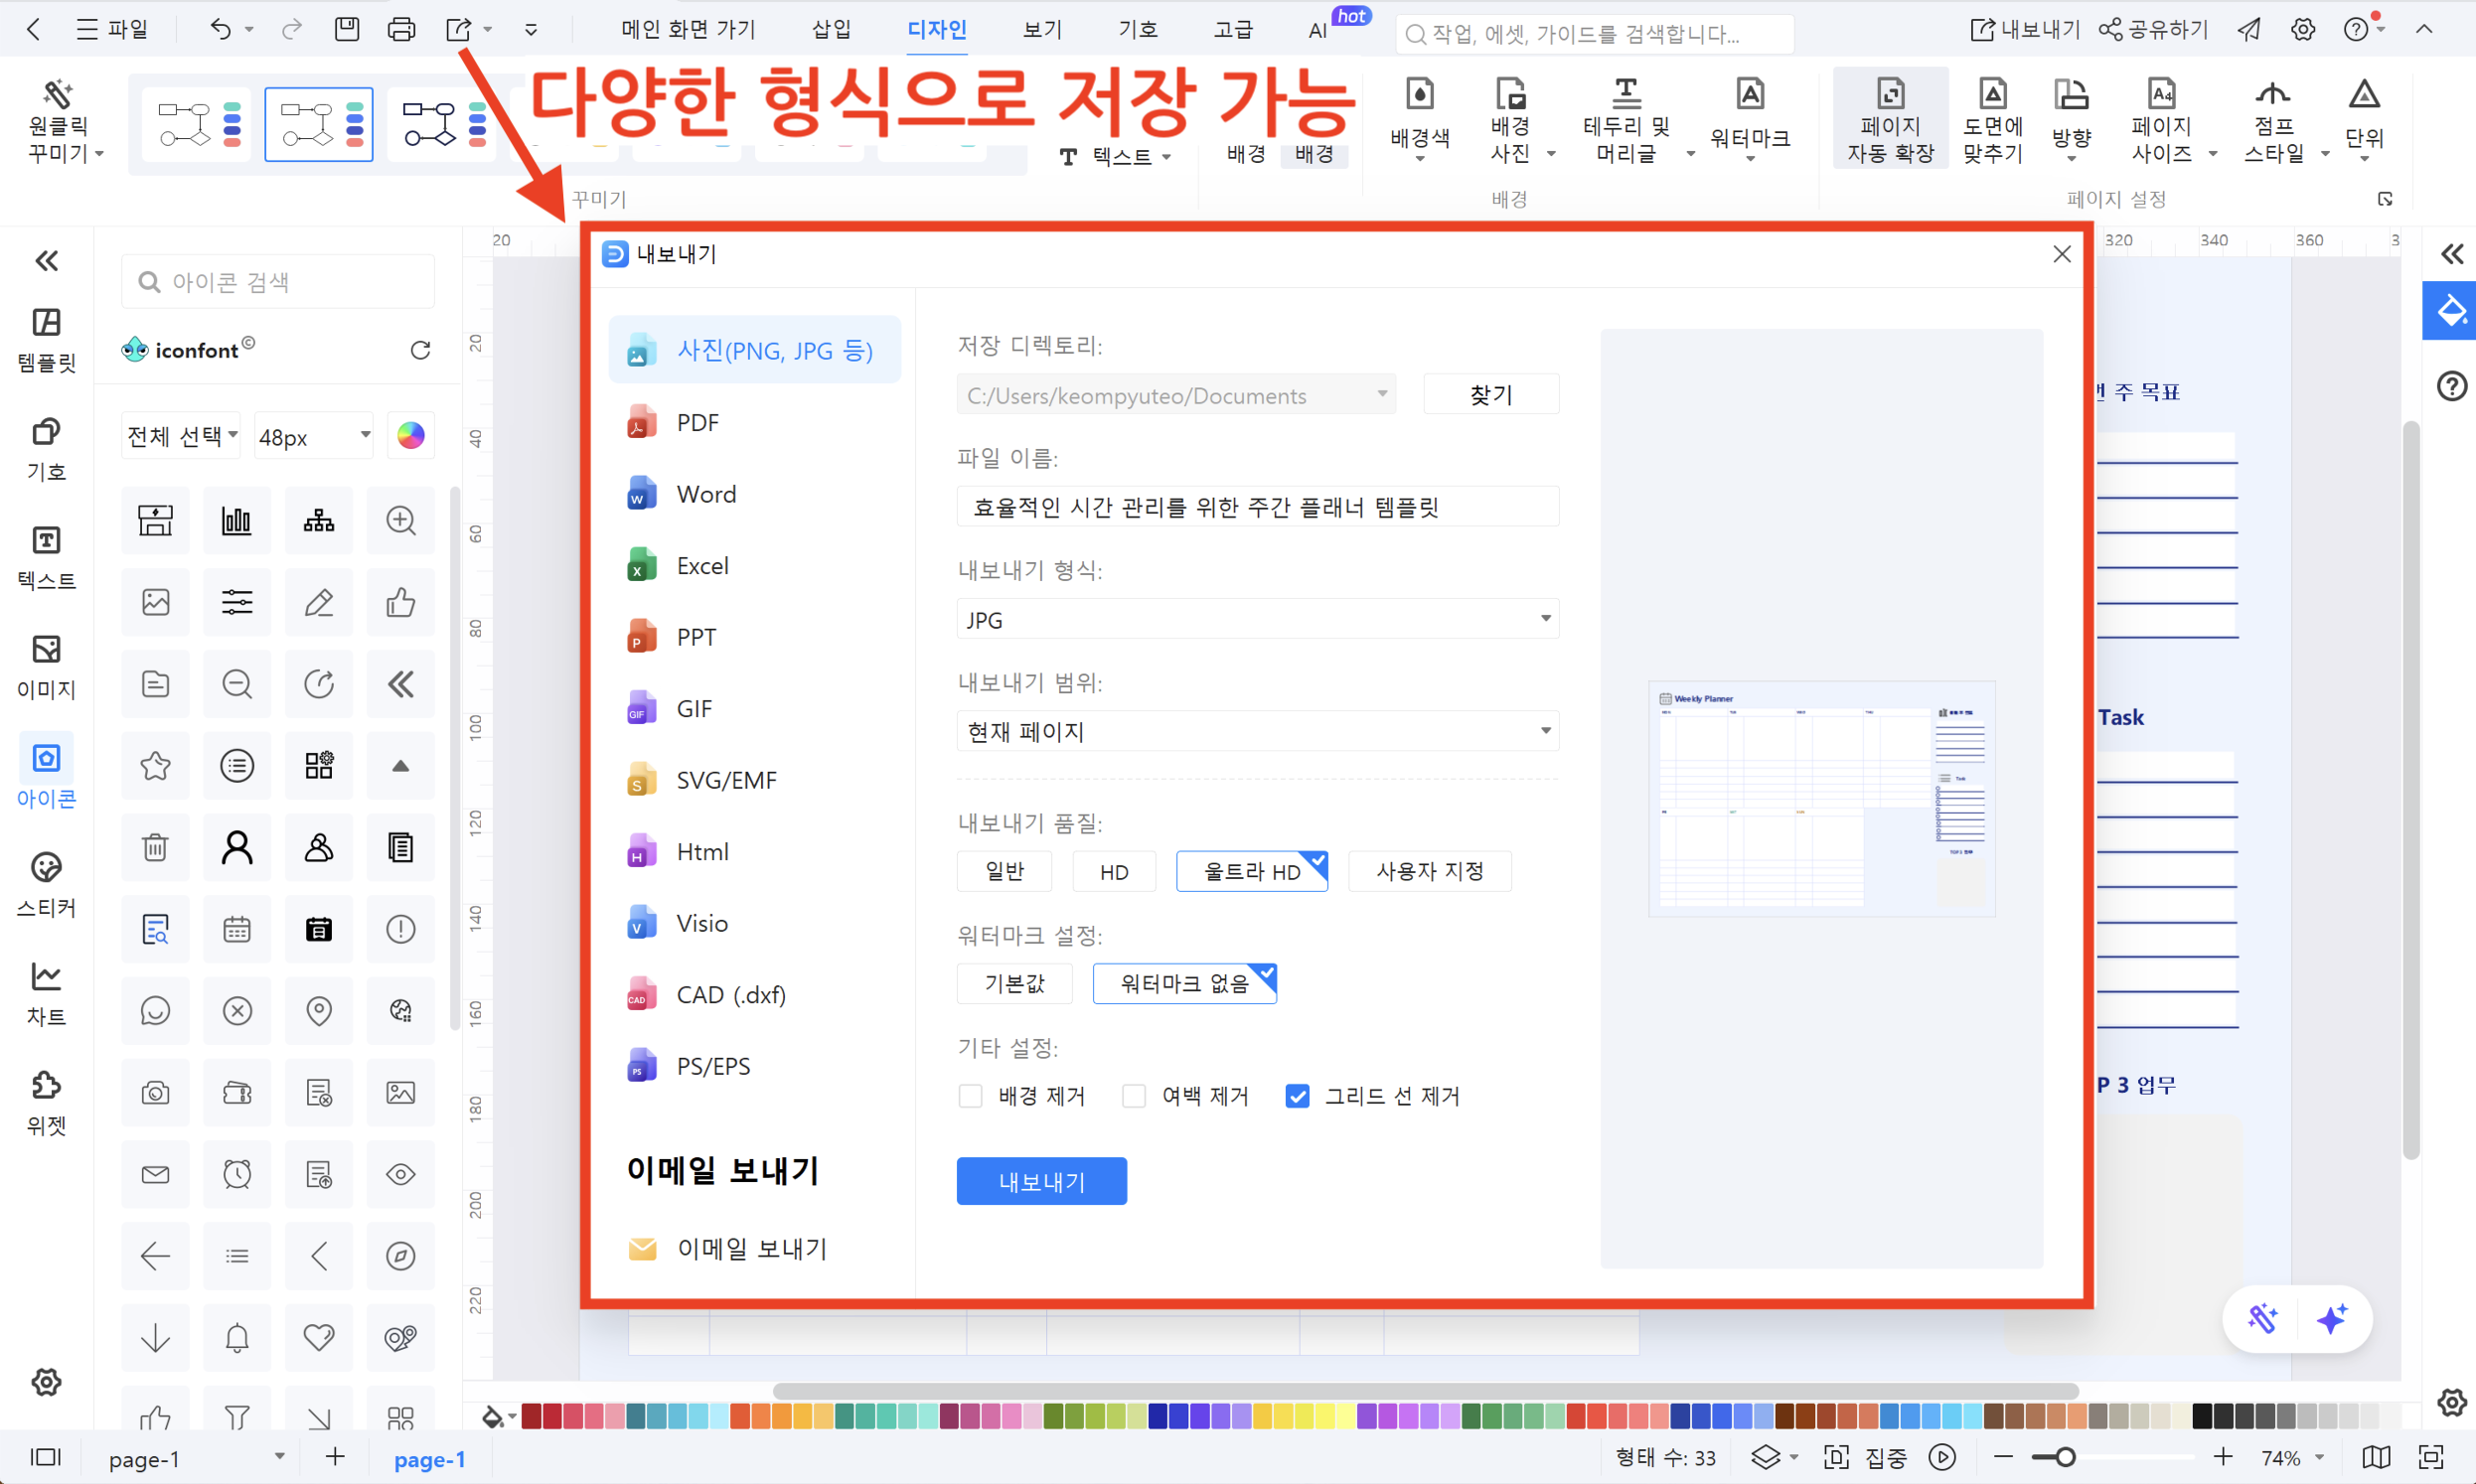
Task: Click the 찾기 browse button
Action: [1490, 395]
